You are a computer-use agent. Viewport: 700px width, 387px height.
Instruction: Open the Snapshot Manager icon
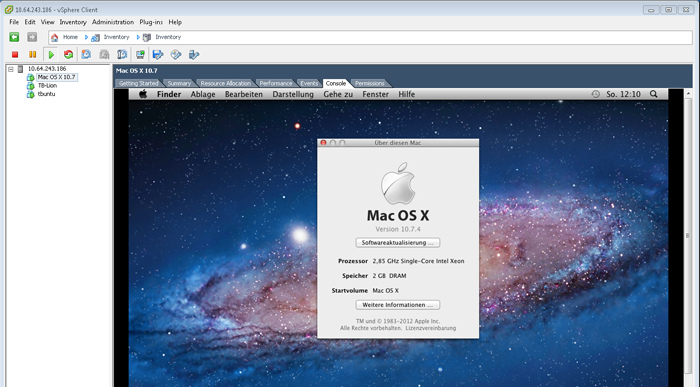(122, 54)
